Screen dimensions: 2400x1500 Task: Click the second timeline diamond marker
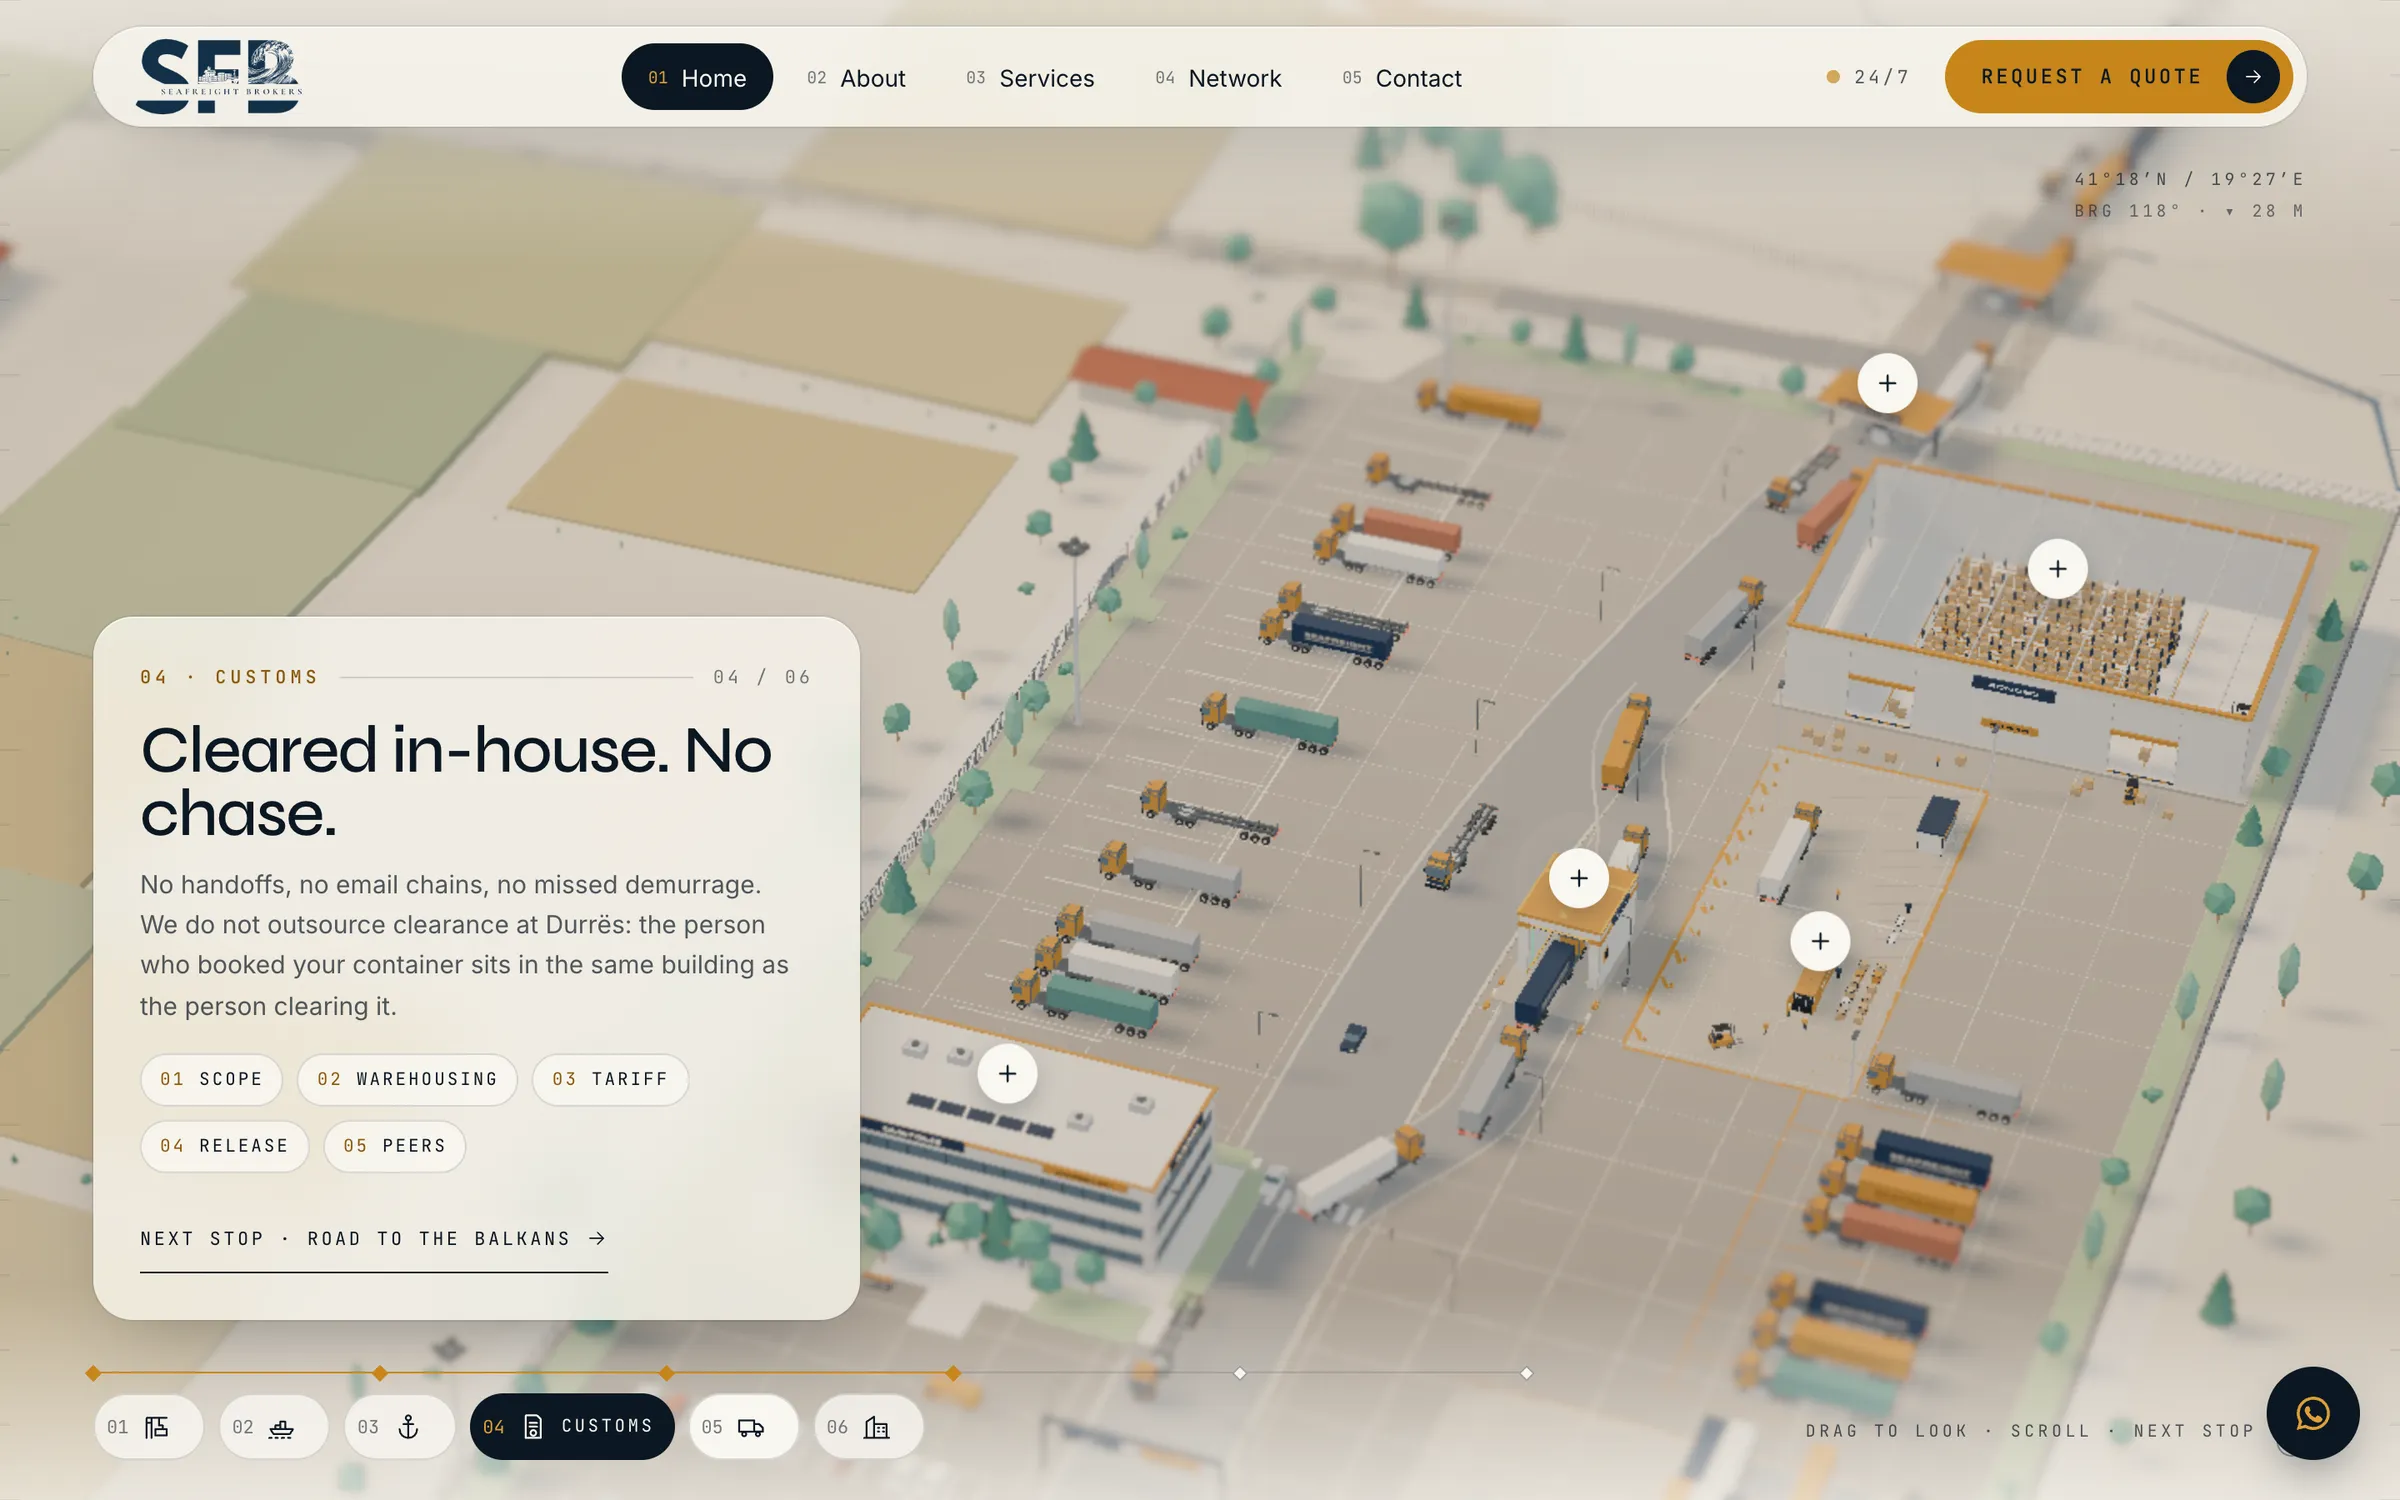(380, 1373)
